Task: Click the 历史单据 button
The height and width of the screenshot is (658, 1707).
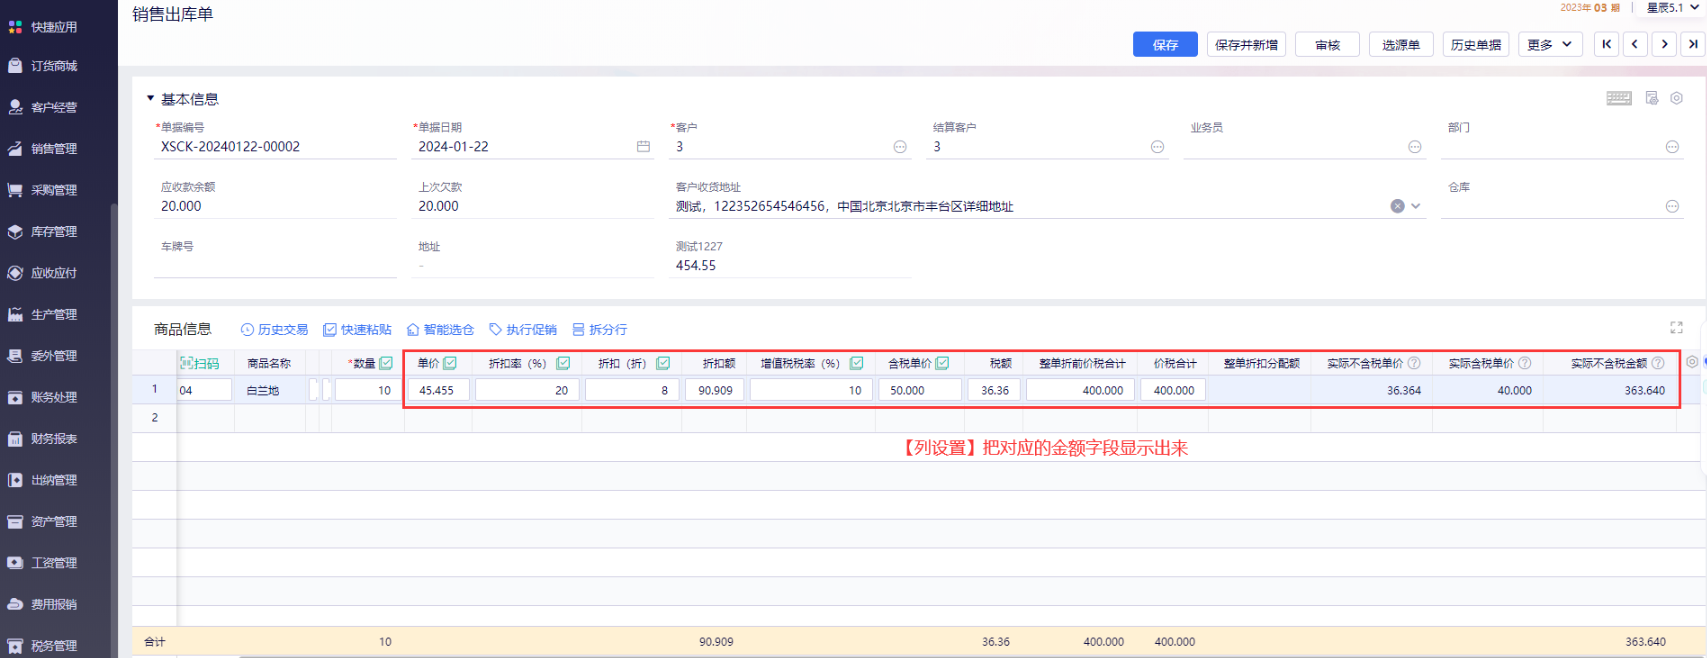Action: click(1476, 44)
